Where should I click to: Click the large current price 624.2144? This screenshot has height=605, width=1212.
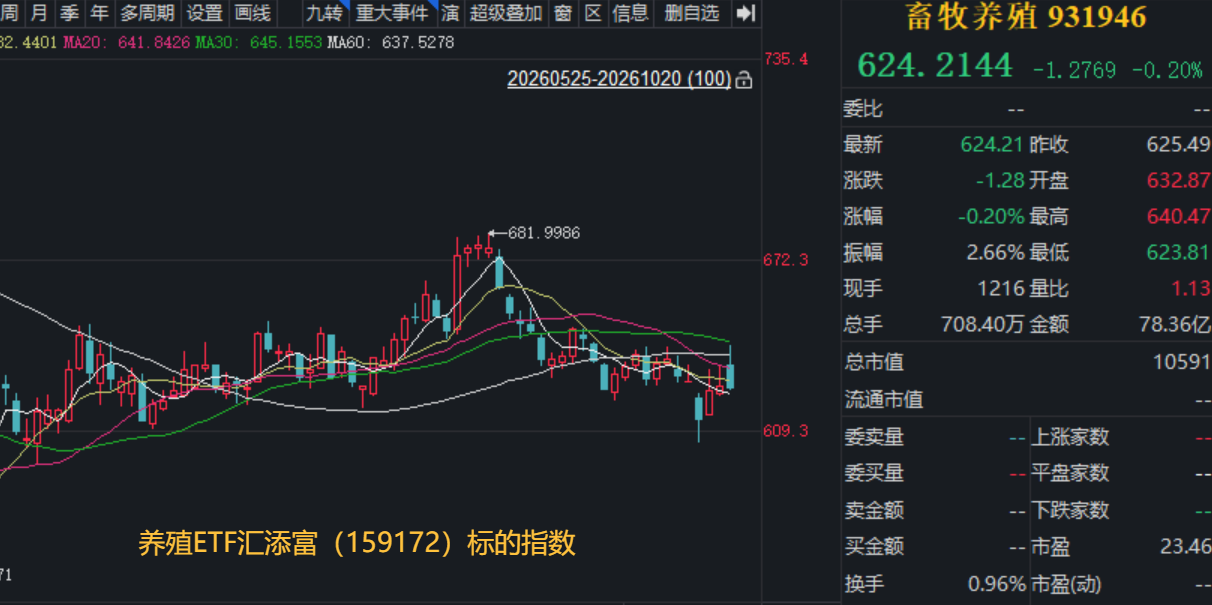point(935,65)
